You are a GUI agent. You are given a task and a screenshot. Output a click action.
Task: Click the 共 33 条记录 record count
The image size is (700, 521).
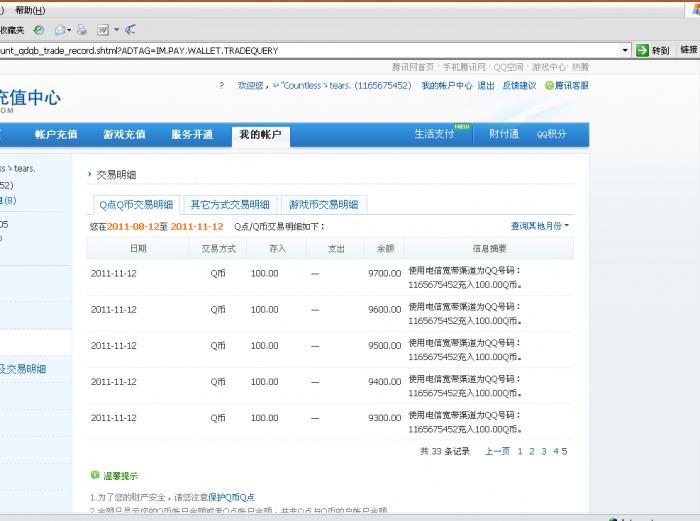[x=445, y=451]
